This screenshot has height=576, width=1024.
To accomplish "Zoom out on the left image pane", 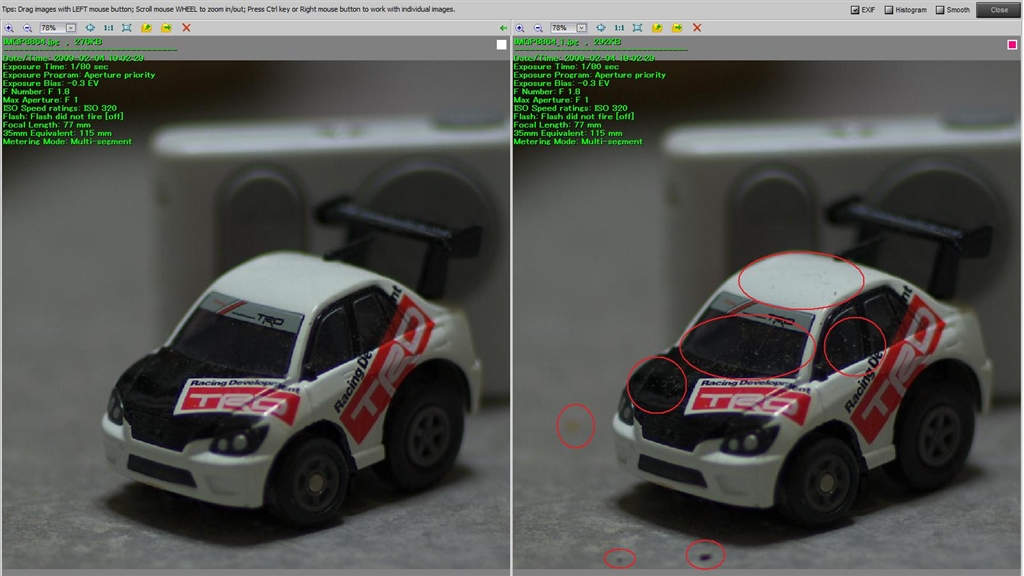I will [27, 28].
